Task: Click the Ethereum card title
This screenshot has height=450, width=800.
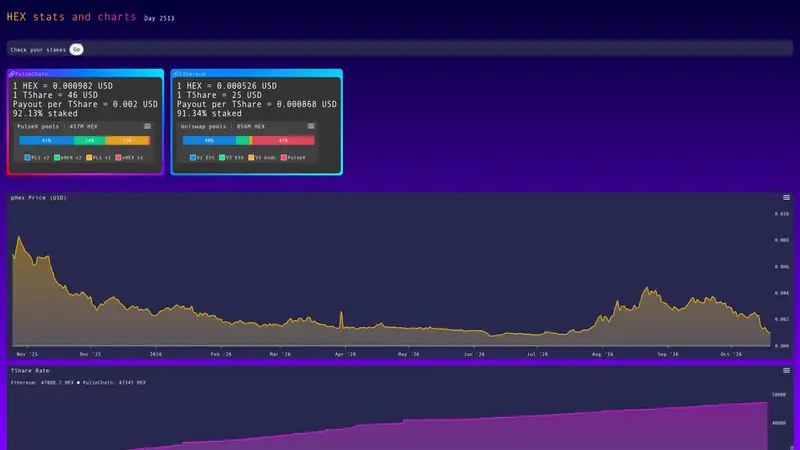Action: pyautogui.click(x=193, y=74)
